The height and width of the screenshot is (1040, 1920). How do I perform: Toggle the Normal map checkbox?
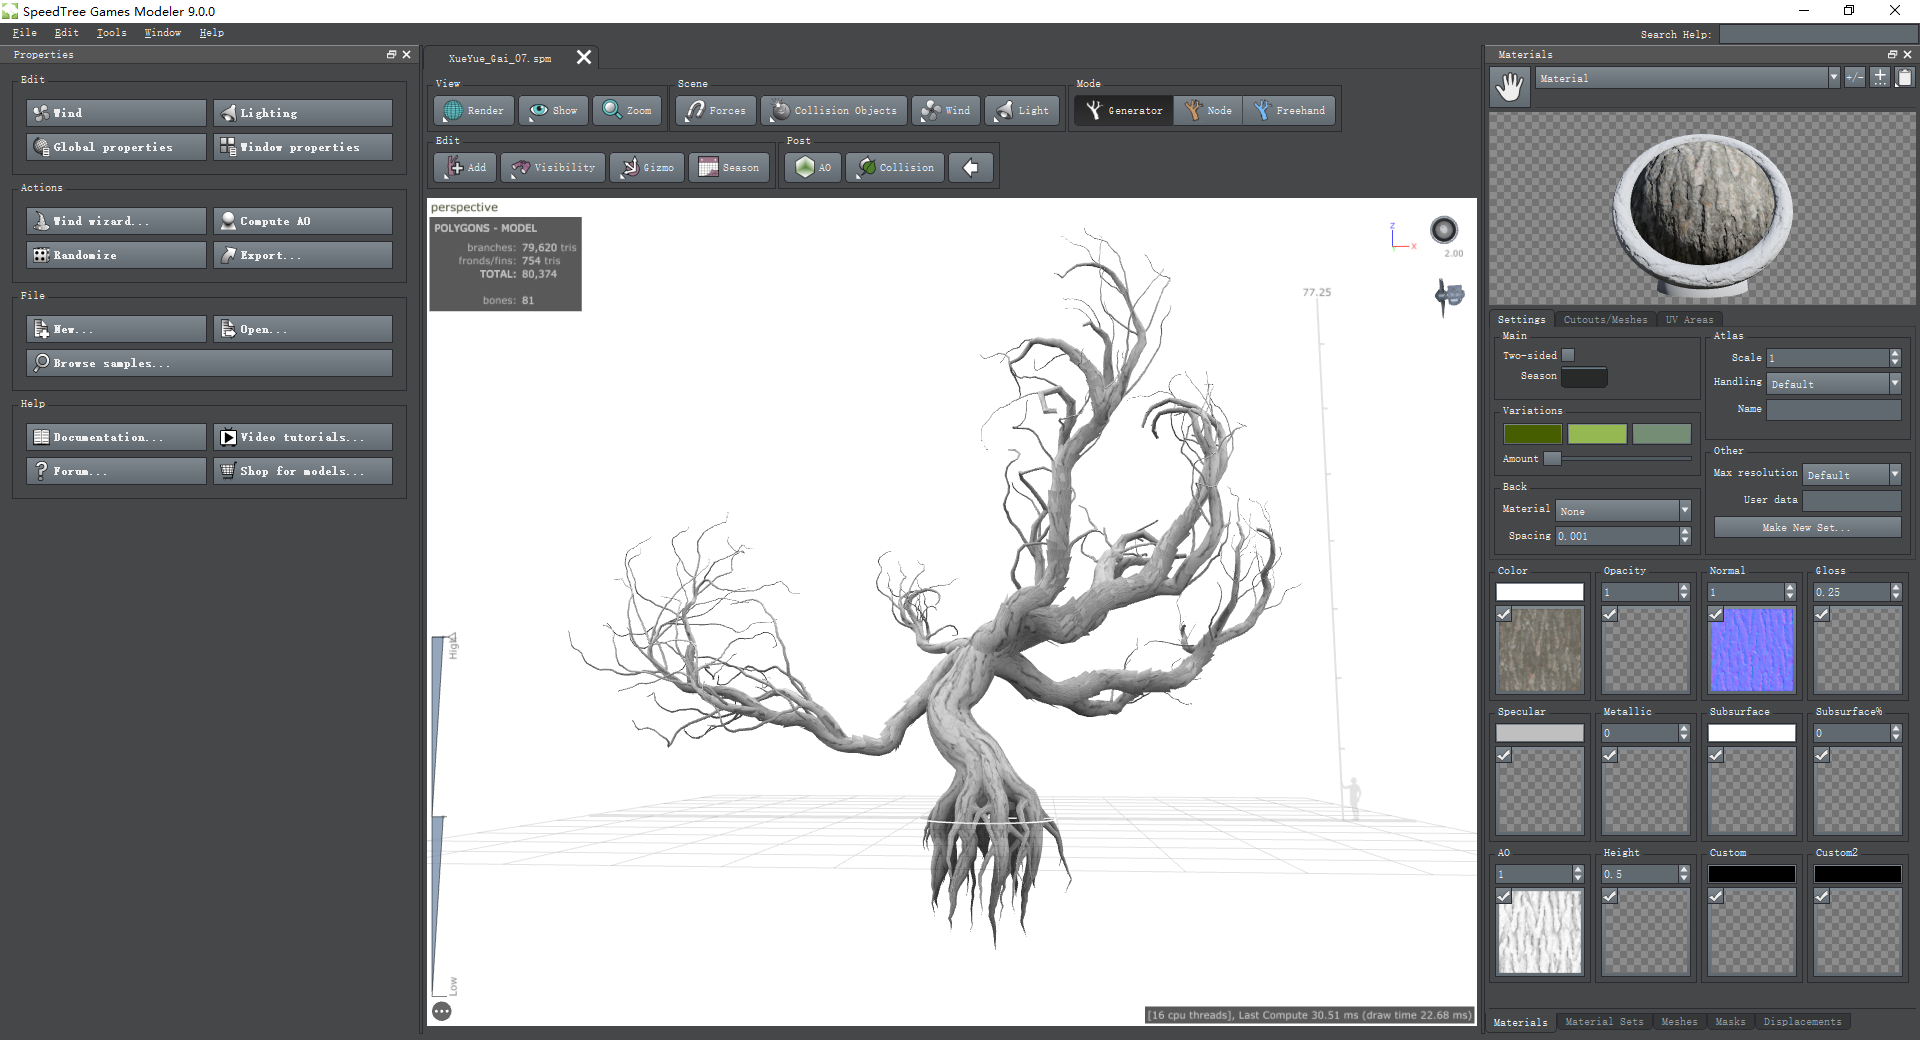pyautogui.click(x=1716, y=615)
